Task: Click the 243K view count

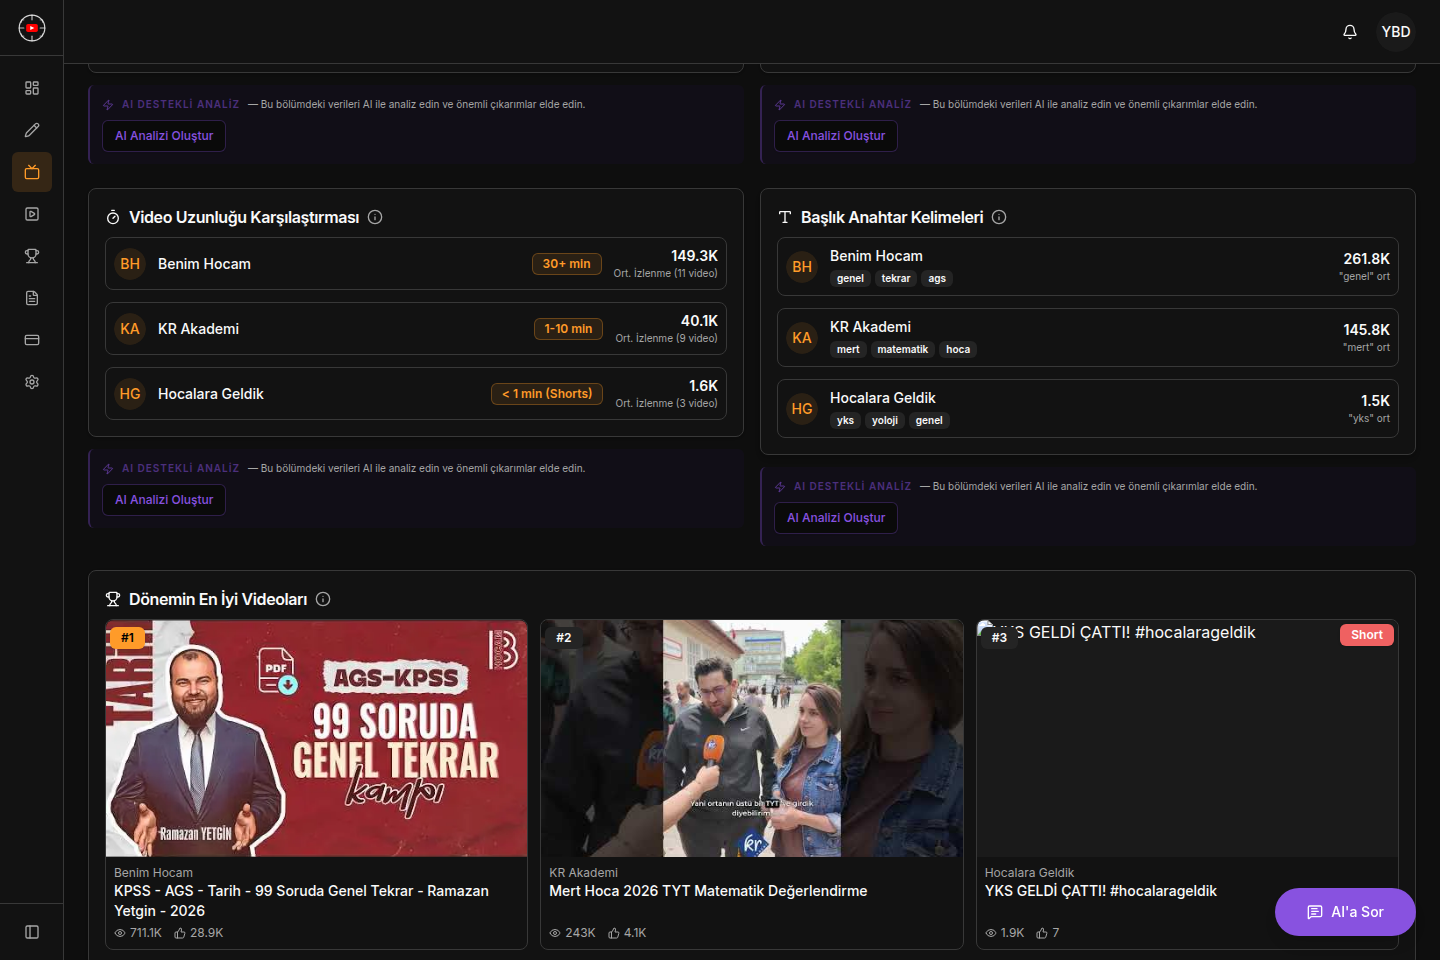Action: coord(572,933)
